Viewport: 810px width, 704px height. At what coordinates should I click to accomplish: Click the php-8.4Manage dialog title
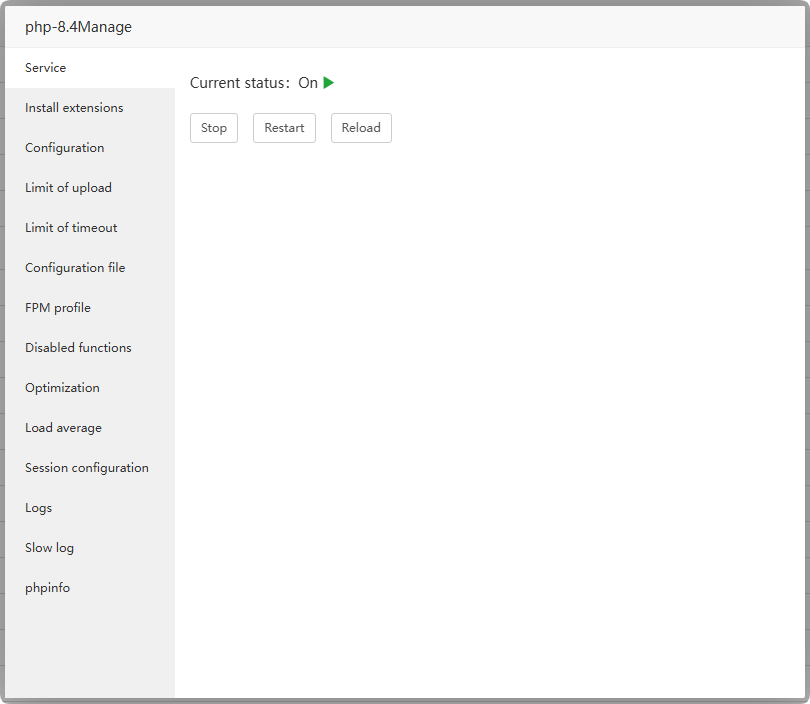pos(78,27)
